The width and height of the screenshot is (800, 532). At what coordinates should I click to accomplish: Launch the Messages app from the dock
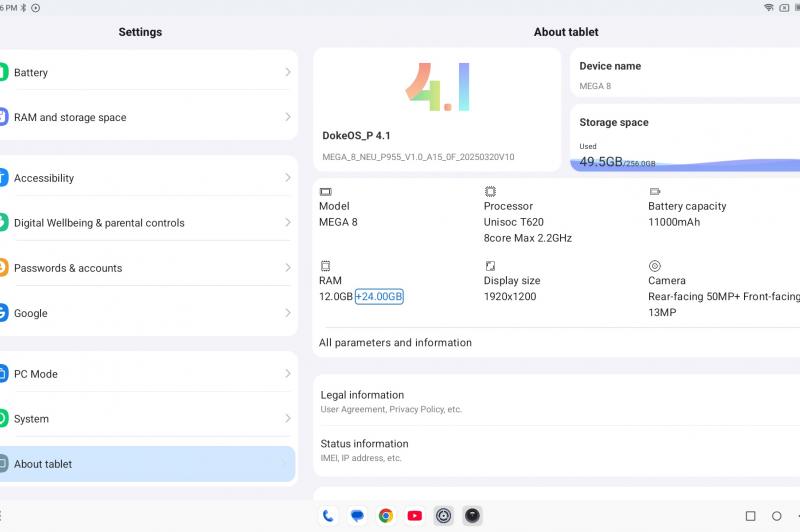[357, 516]
